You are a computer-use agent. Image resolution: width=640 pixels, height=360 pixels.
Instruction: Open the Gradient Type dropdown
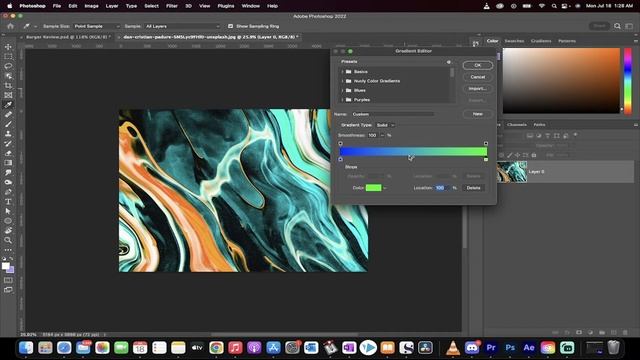coord(385,125)
